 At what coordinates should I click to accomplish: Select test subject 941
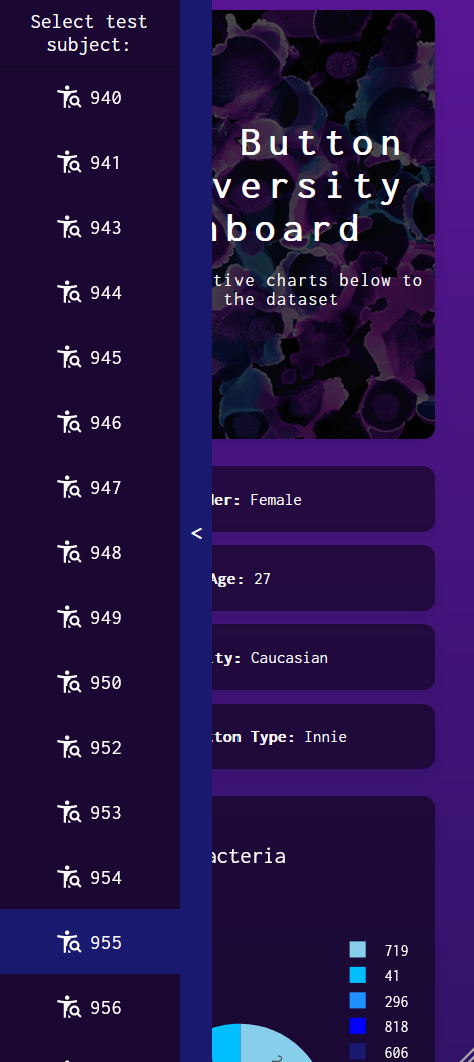point(90,163)
